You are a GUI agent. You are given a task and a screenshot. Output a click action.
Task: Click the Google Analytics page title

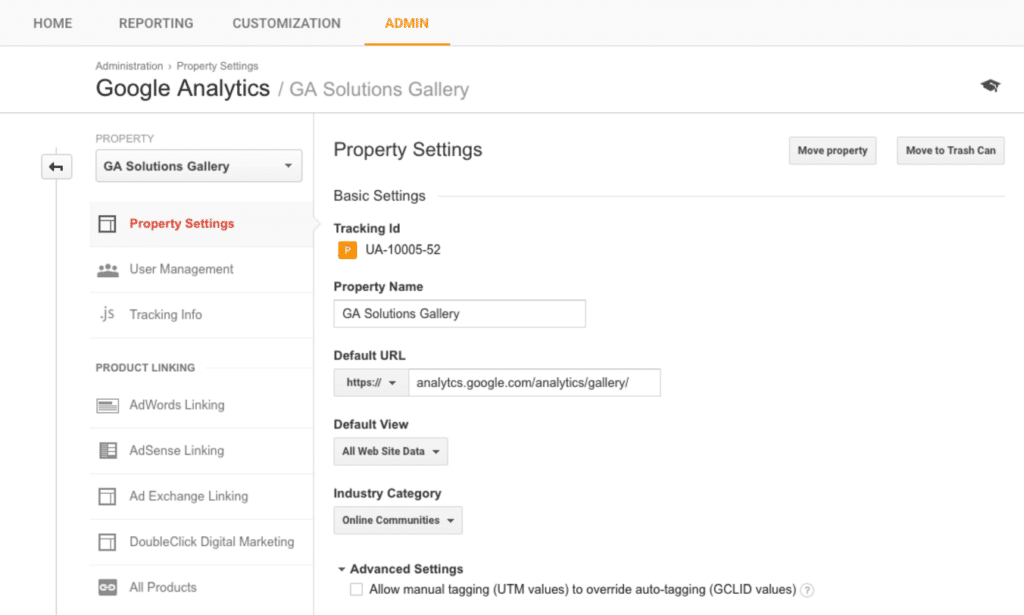[183, 89]
